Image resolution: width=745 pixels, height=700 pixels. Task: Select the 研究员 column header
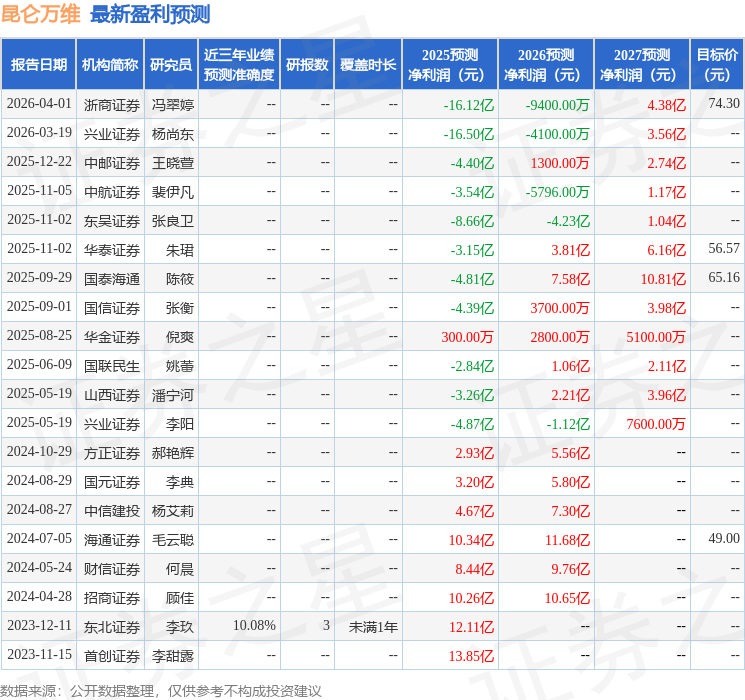[x=171, y=64]
